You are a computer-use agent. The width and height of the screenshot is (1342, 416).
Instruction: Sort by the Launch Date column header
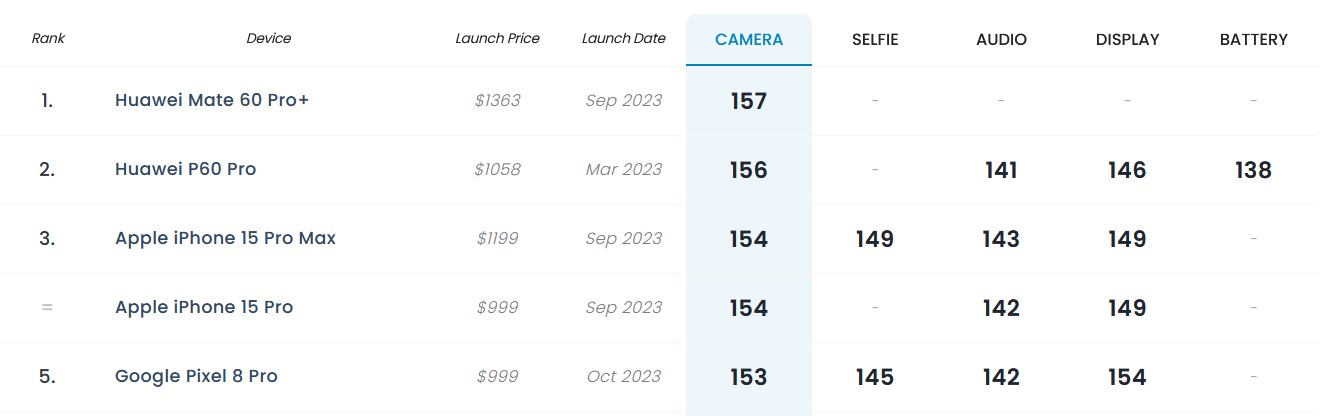click(x=623, y=39)
